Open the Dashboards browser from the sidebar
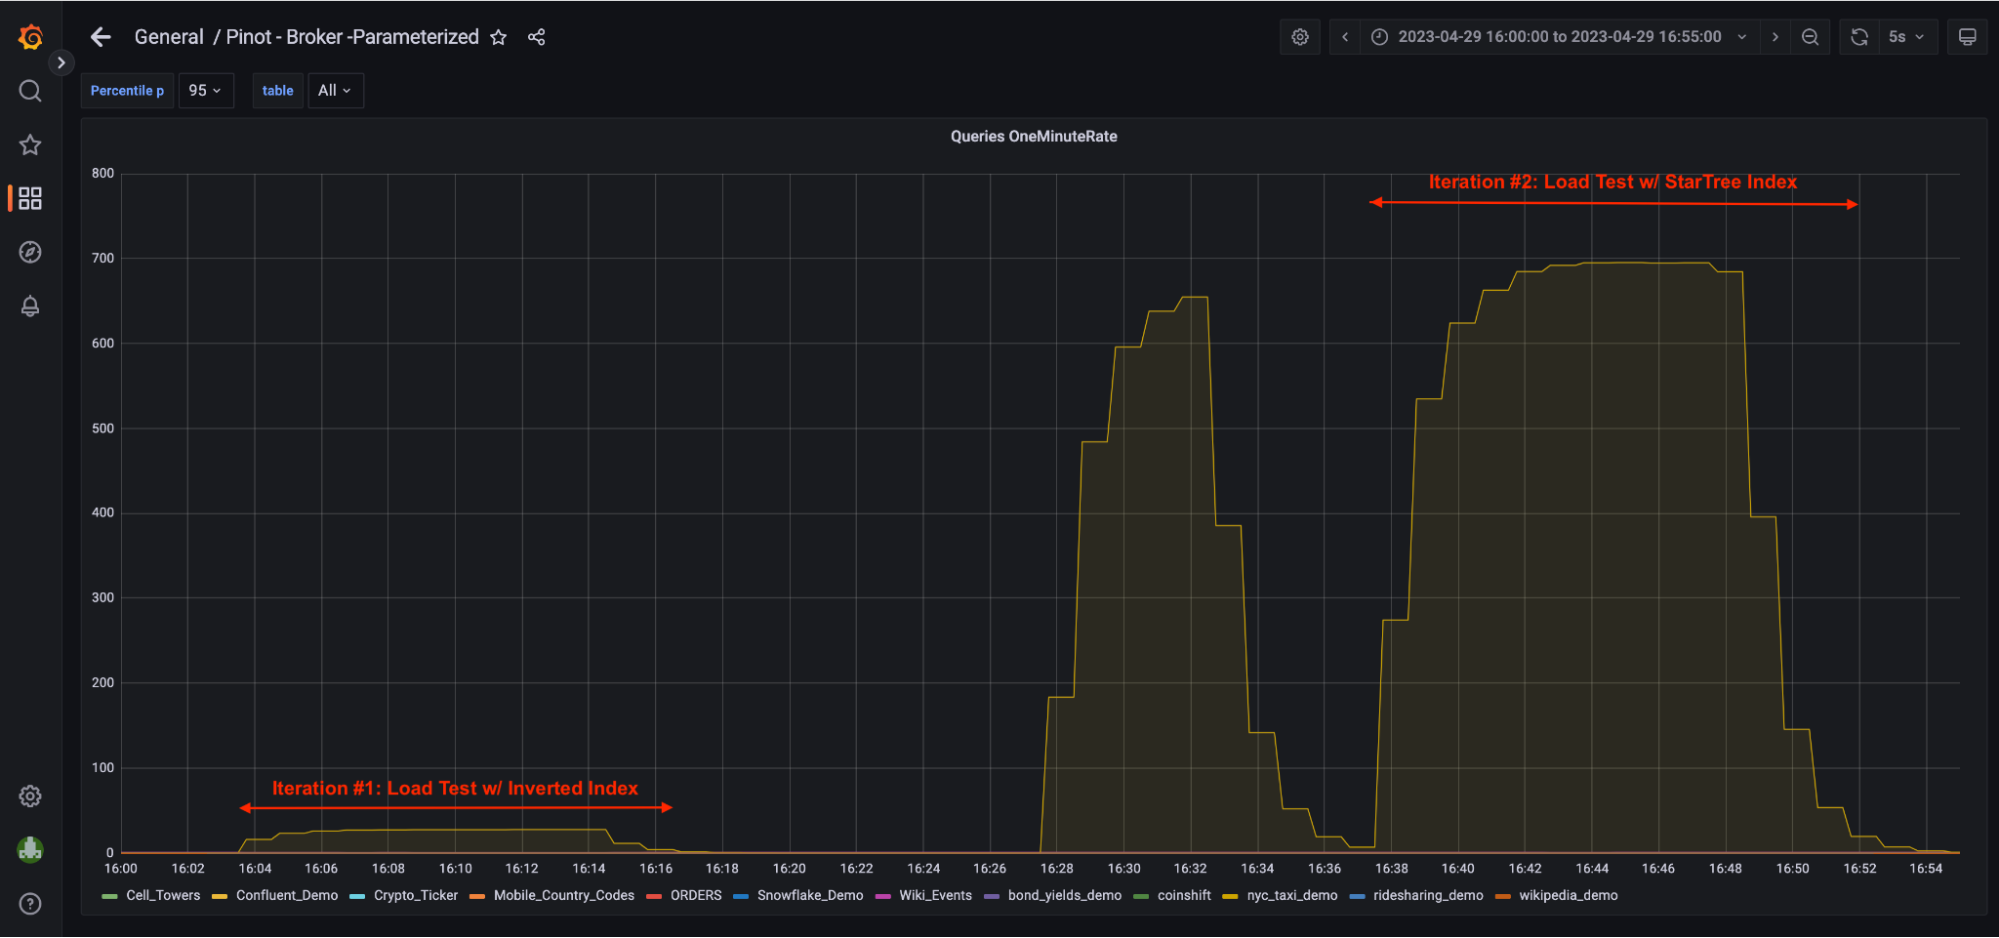 pos(29,198)
